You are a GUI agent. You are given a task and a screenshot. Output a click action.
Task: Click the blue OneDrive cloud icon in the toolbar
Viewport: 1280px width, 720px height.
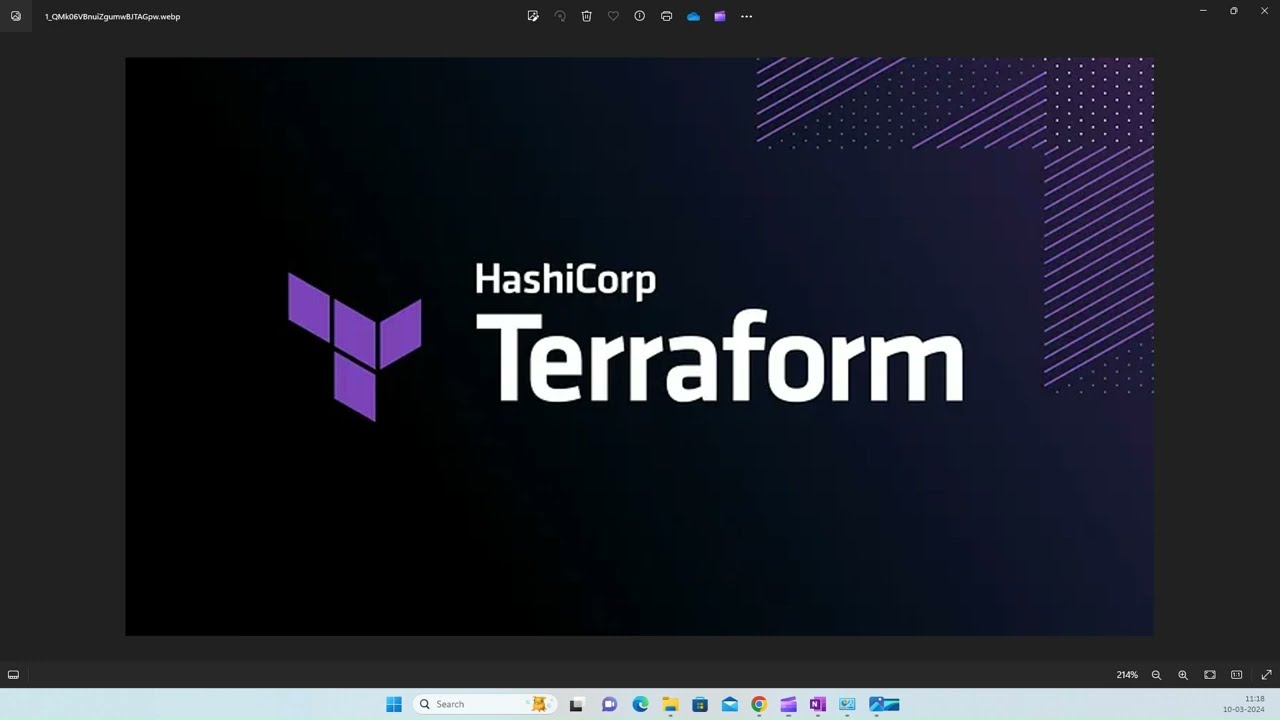pos(693,16)
